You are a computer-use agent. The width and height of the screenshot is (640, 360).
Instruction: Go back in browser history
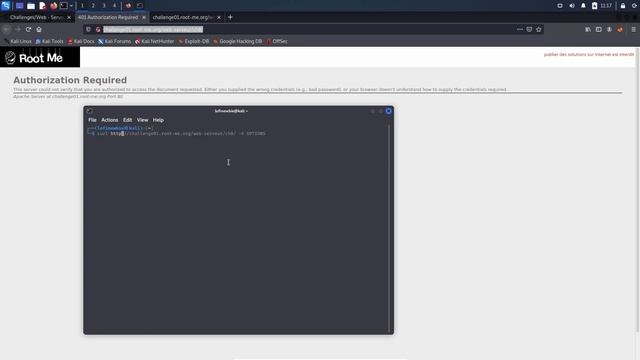pos(6,29)
